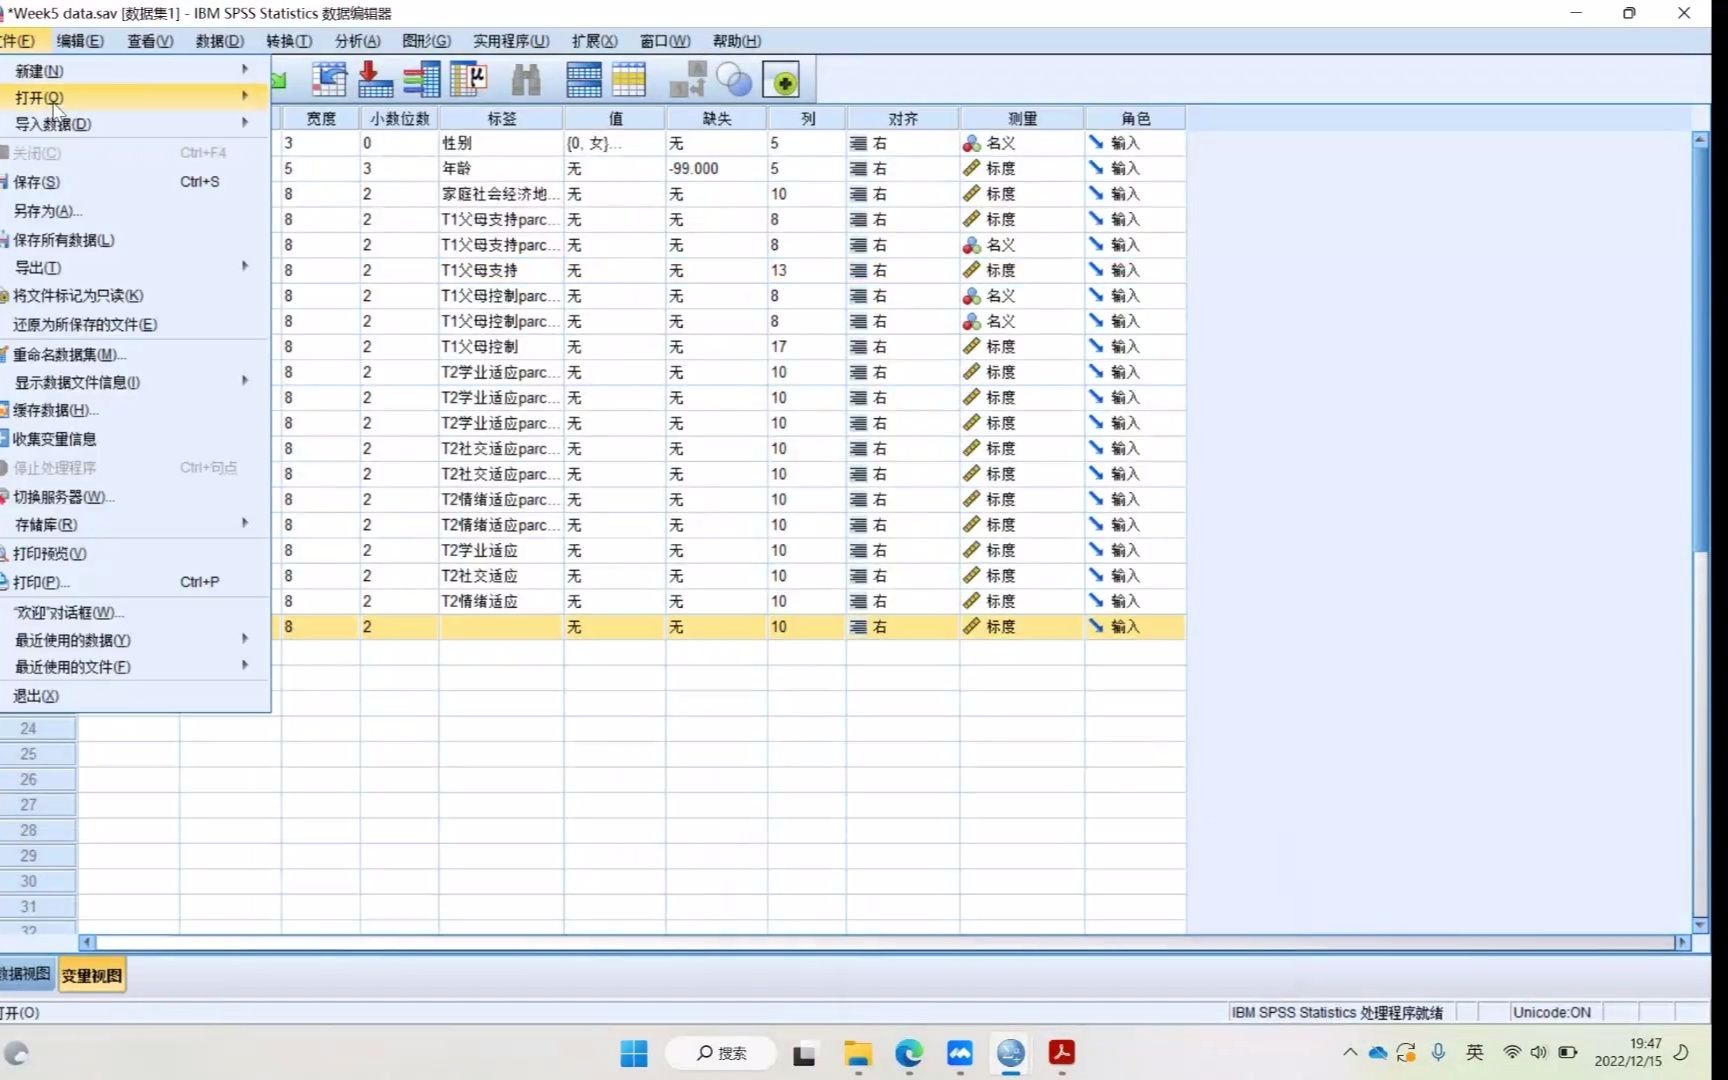Click the Task View icon in the taskbar

[804, 1054]
